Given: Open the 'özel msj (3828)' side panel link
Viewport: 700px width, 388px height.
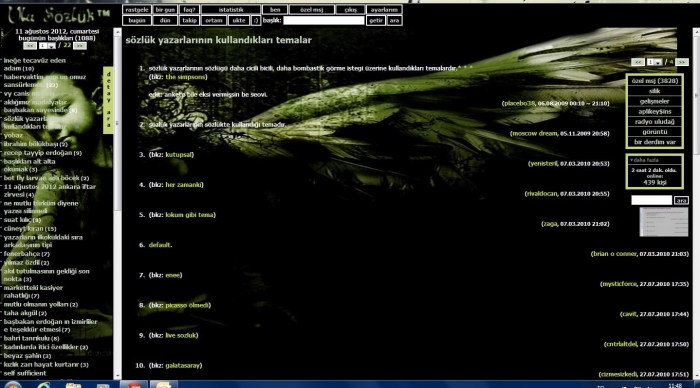Looking at the screenshot, I should pyautogui.click(x=654, y=81).
